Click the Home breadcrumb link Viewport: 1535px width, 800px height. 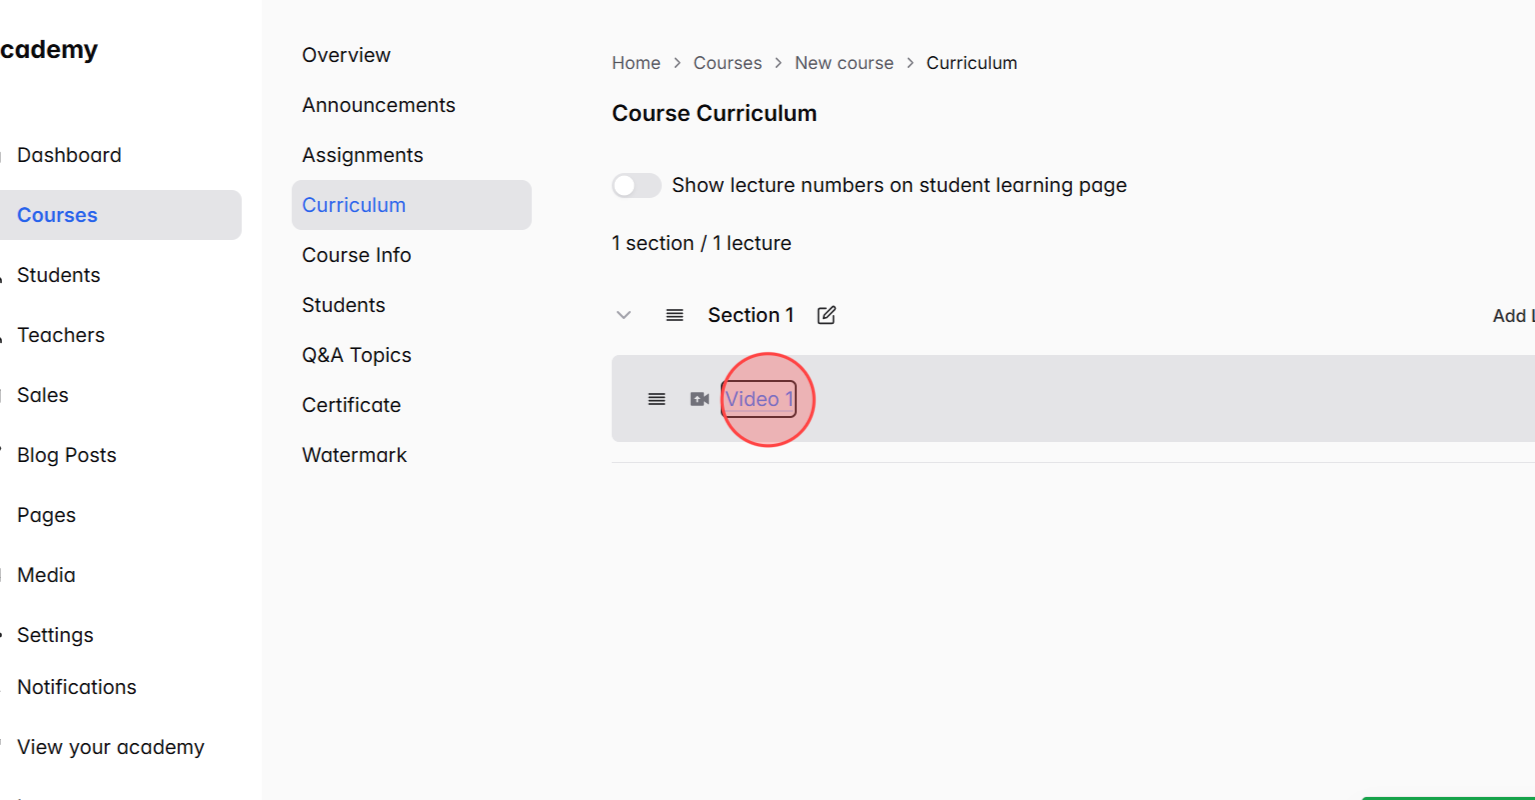coord(636,62)
